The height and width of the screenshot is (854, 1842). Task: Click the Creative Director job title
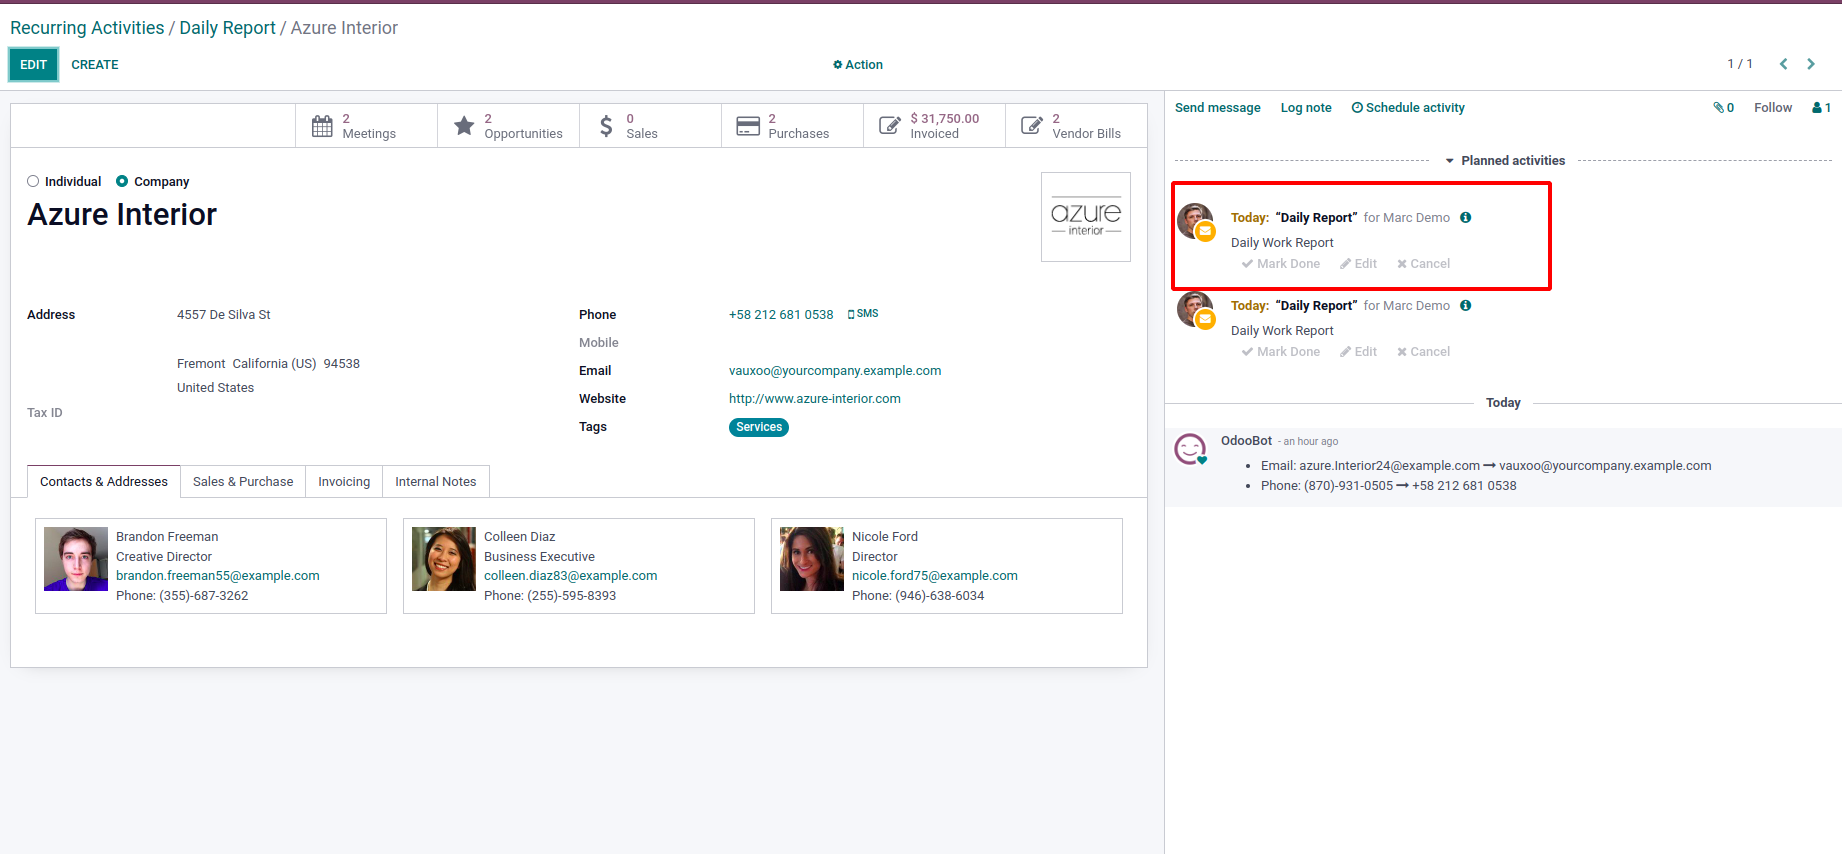(x=164, y=557)
